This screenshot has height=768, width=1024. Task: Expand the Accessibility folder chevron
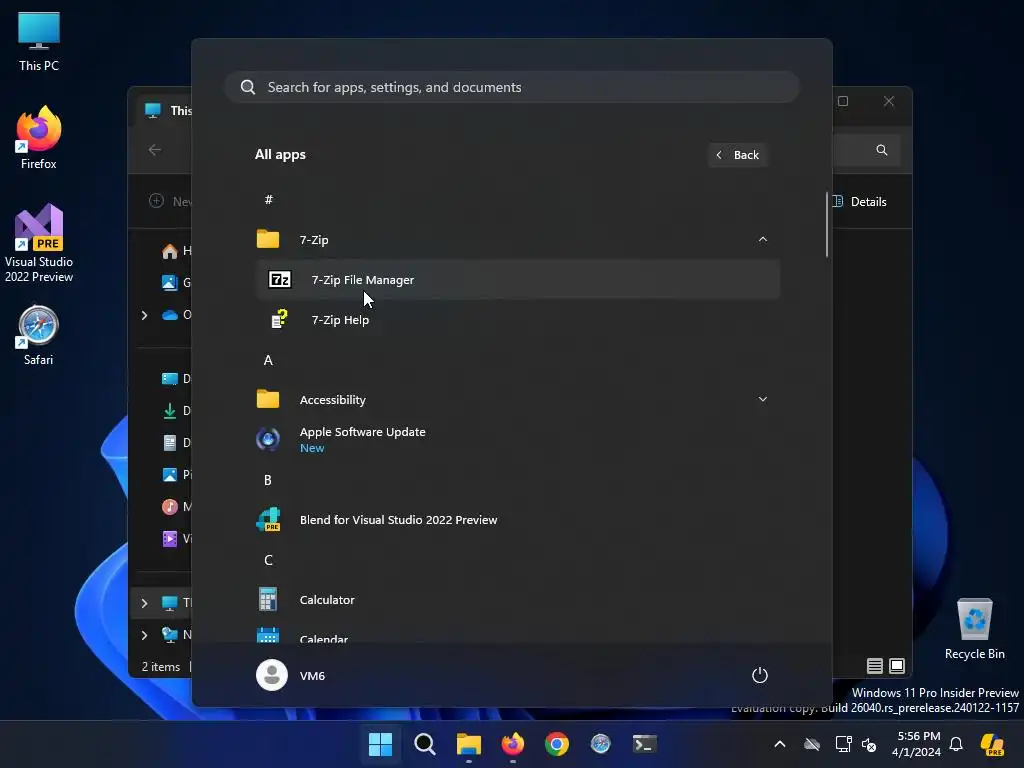762,399
